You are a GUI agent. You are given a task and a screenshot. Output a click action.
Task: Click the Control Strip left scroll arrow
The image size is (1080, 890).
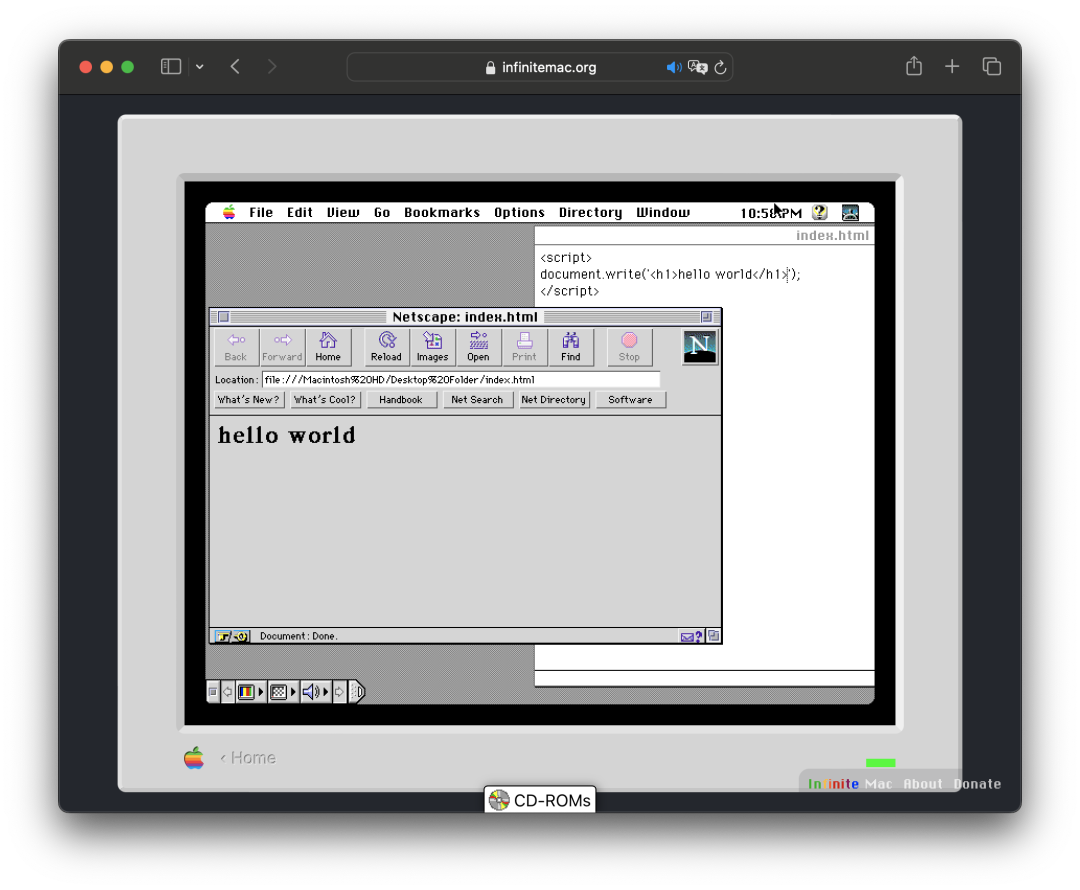pyautogui.click(x=227, y=692)
